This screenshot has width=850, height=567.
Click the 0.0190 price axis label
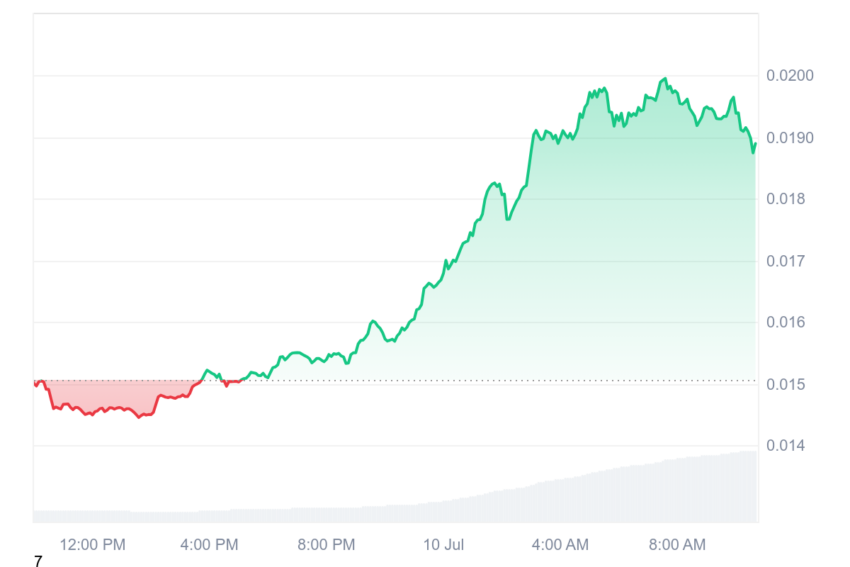(x=789, y=138)
